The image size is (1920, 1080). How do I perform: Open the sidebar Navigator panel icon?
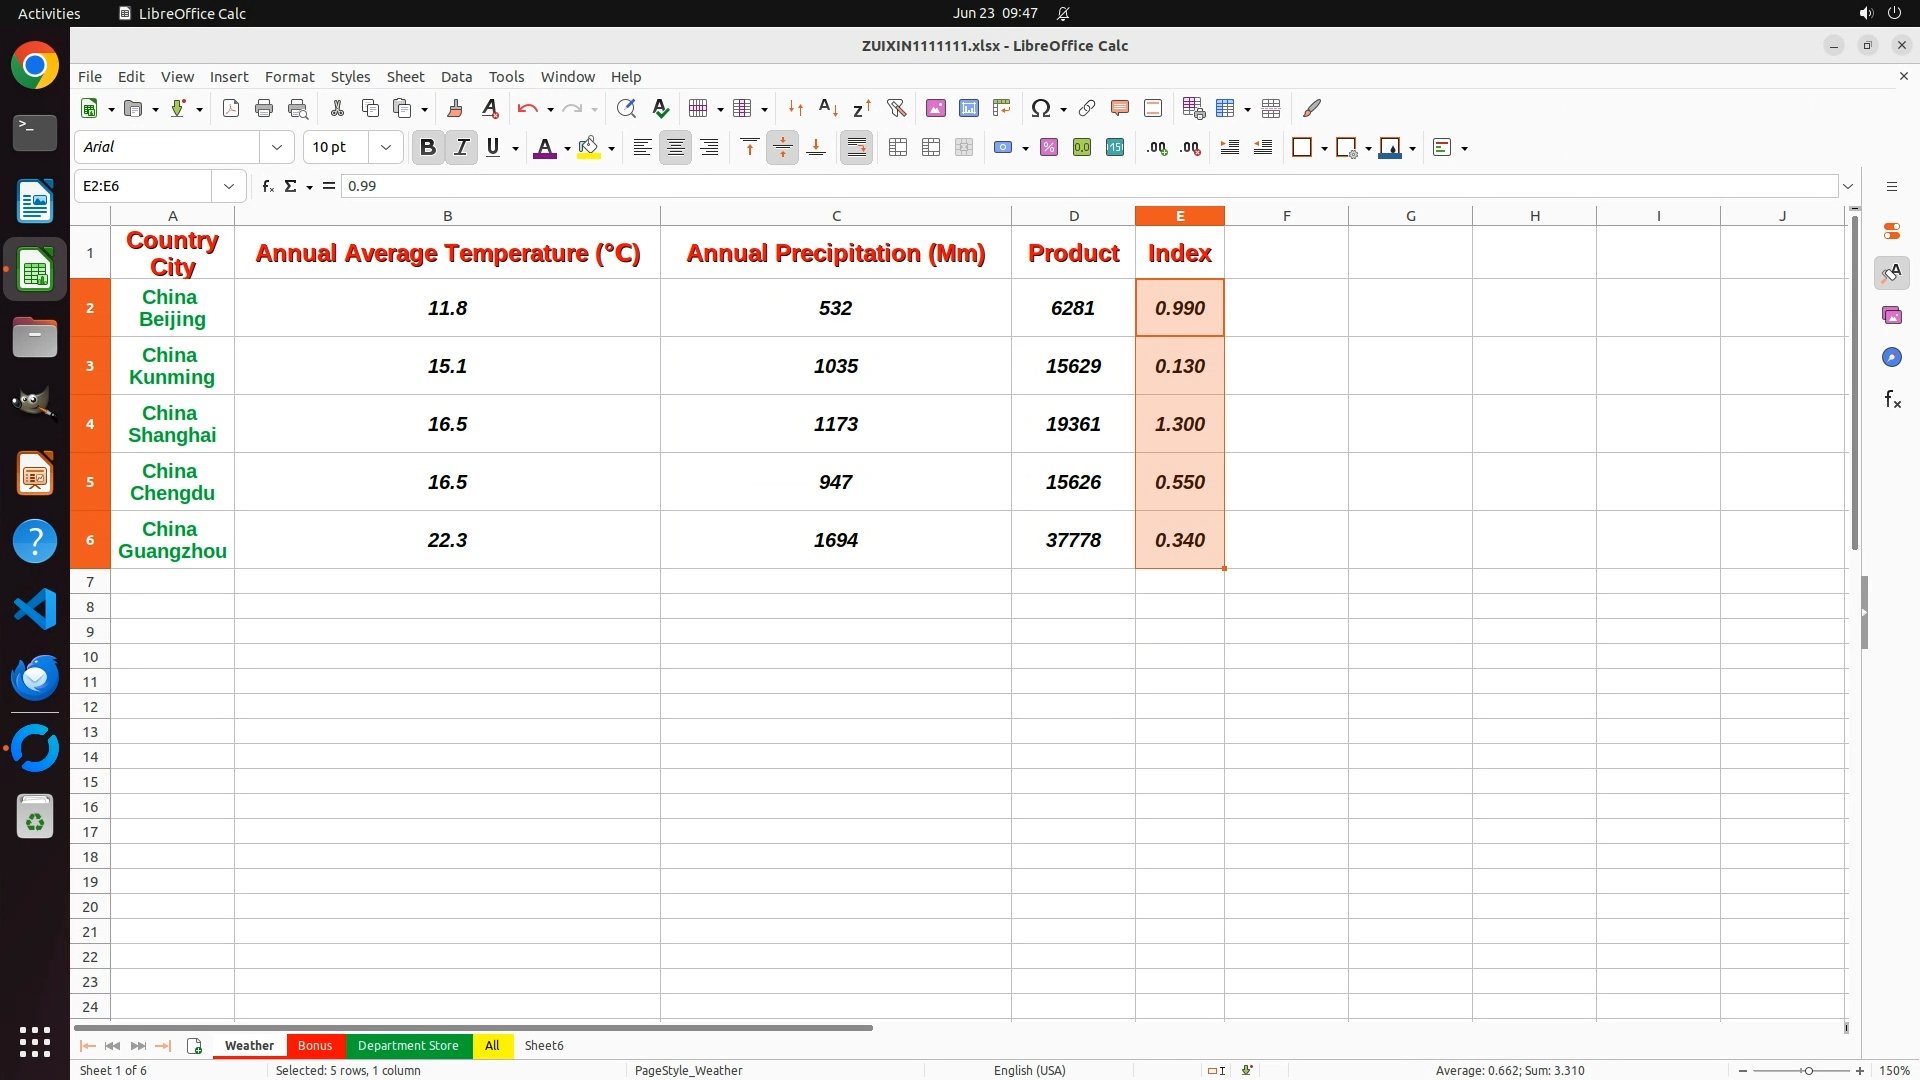click(x=1891, y=357)
